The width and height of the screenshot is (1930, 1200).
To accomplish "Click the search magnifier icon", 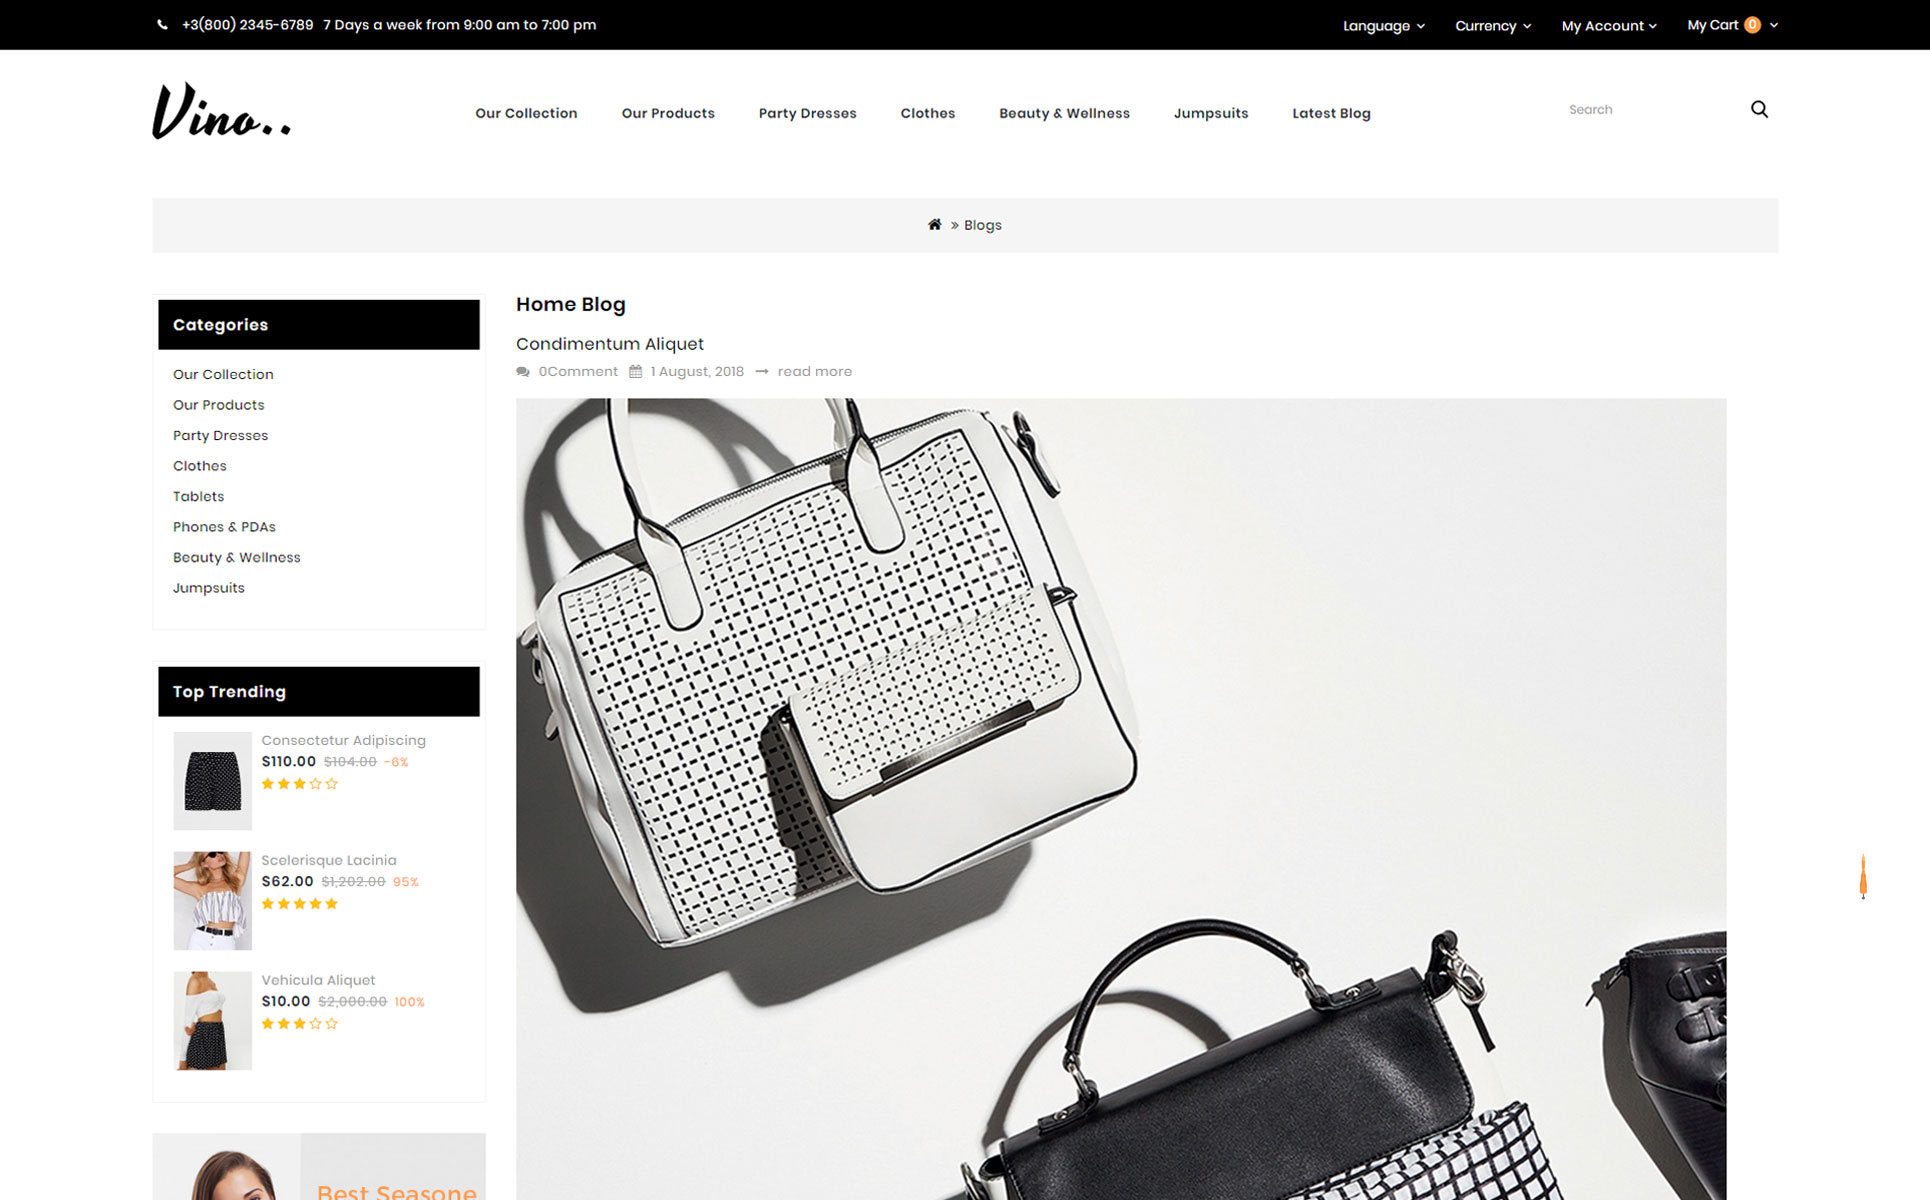I will pyautogui.click(x=1759, y=109).
